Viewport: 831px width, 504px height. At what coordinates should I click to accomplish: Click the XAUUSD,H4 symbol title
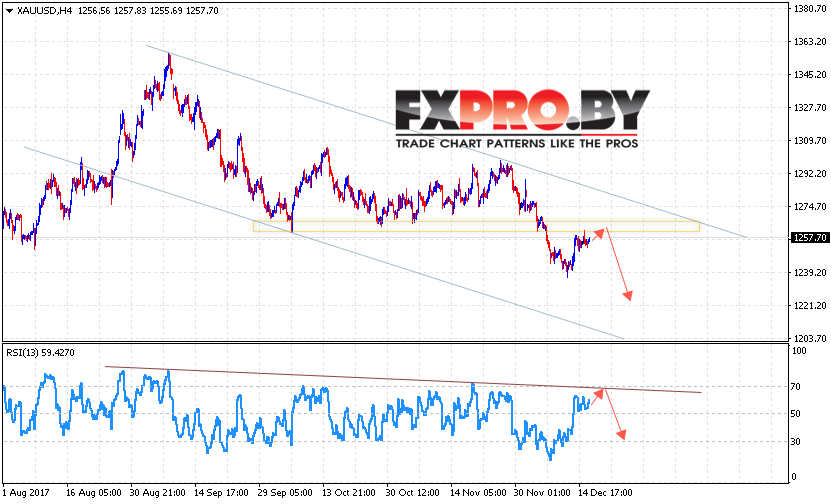(45, 11)
